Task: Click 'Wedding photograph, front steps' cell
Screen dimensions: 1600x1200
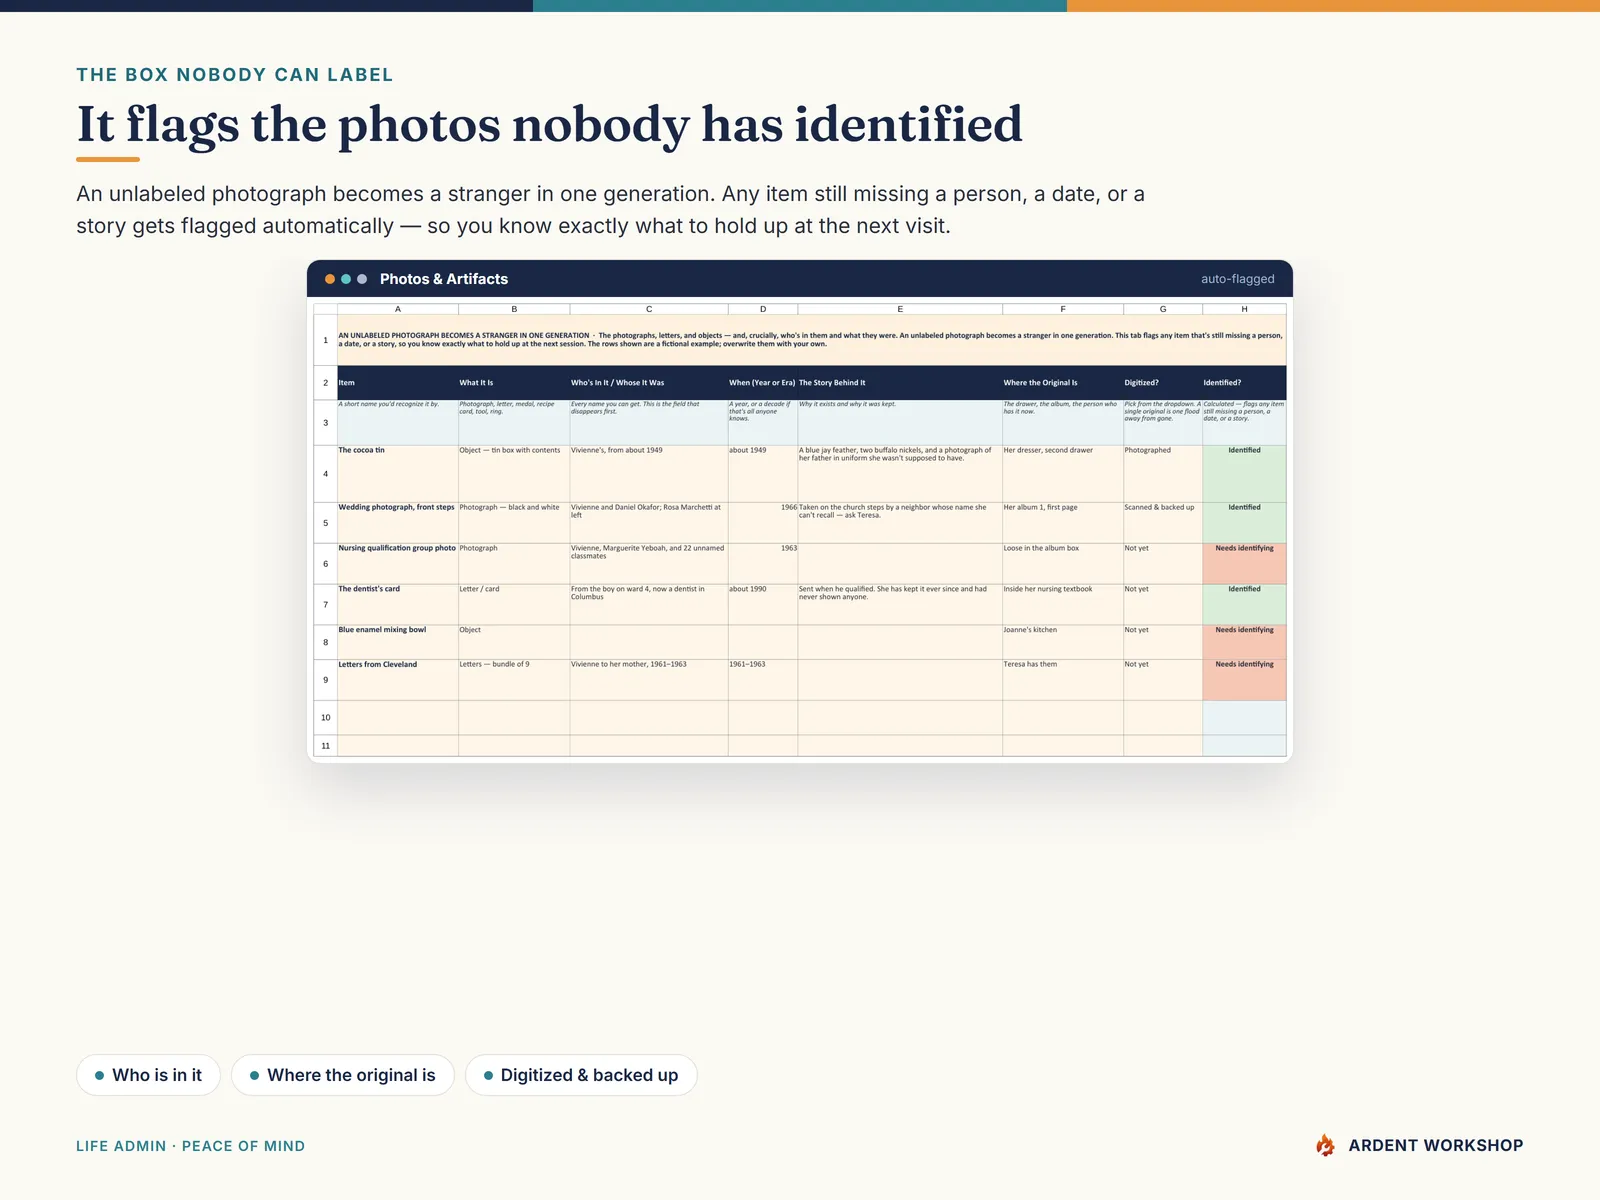Action: pos(398,522)
